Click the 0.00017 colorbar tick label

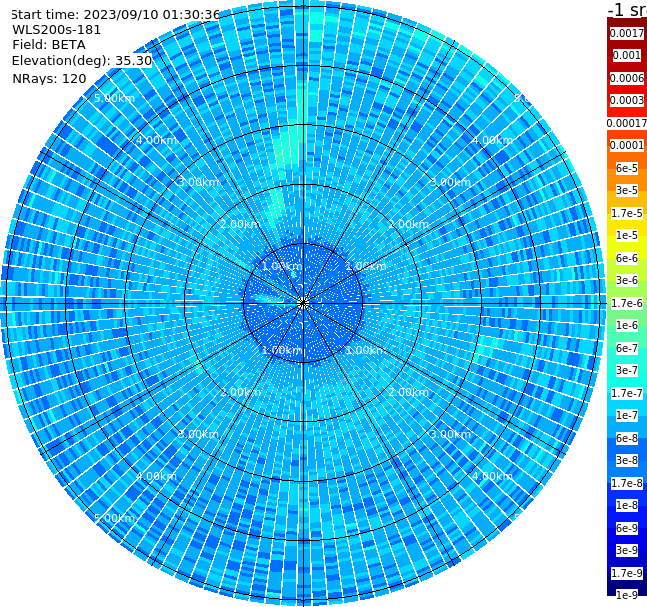click(627, 123)
